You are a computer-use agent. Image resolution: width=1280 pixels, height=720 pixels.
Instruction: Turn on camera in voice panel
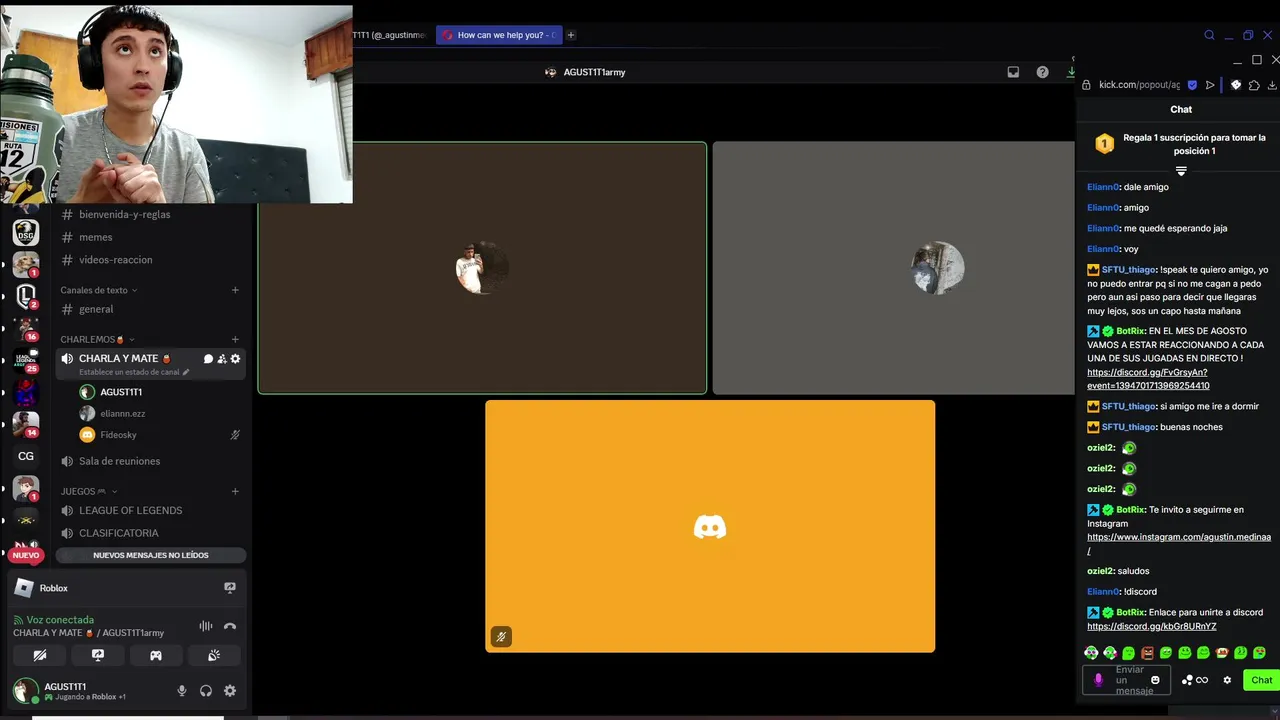40,655
